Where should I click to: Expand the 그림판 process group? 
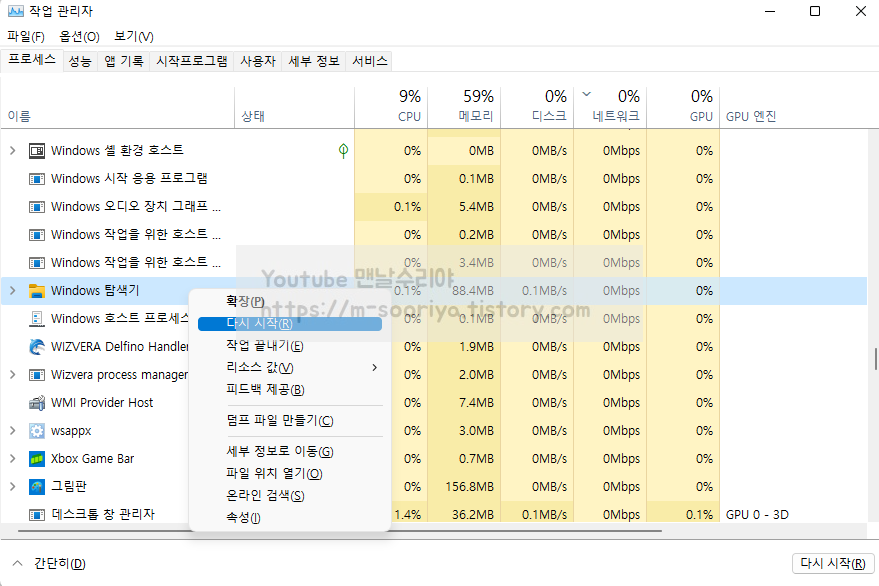[x=12, y=487]
